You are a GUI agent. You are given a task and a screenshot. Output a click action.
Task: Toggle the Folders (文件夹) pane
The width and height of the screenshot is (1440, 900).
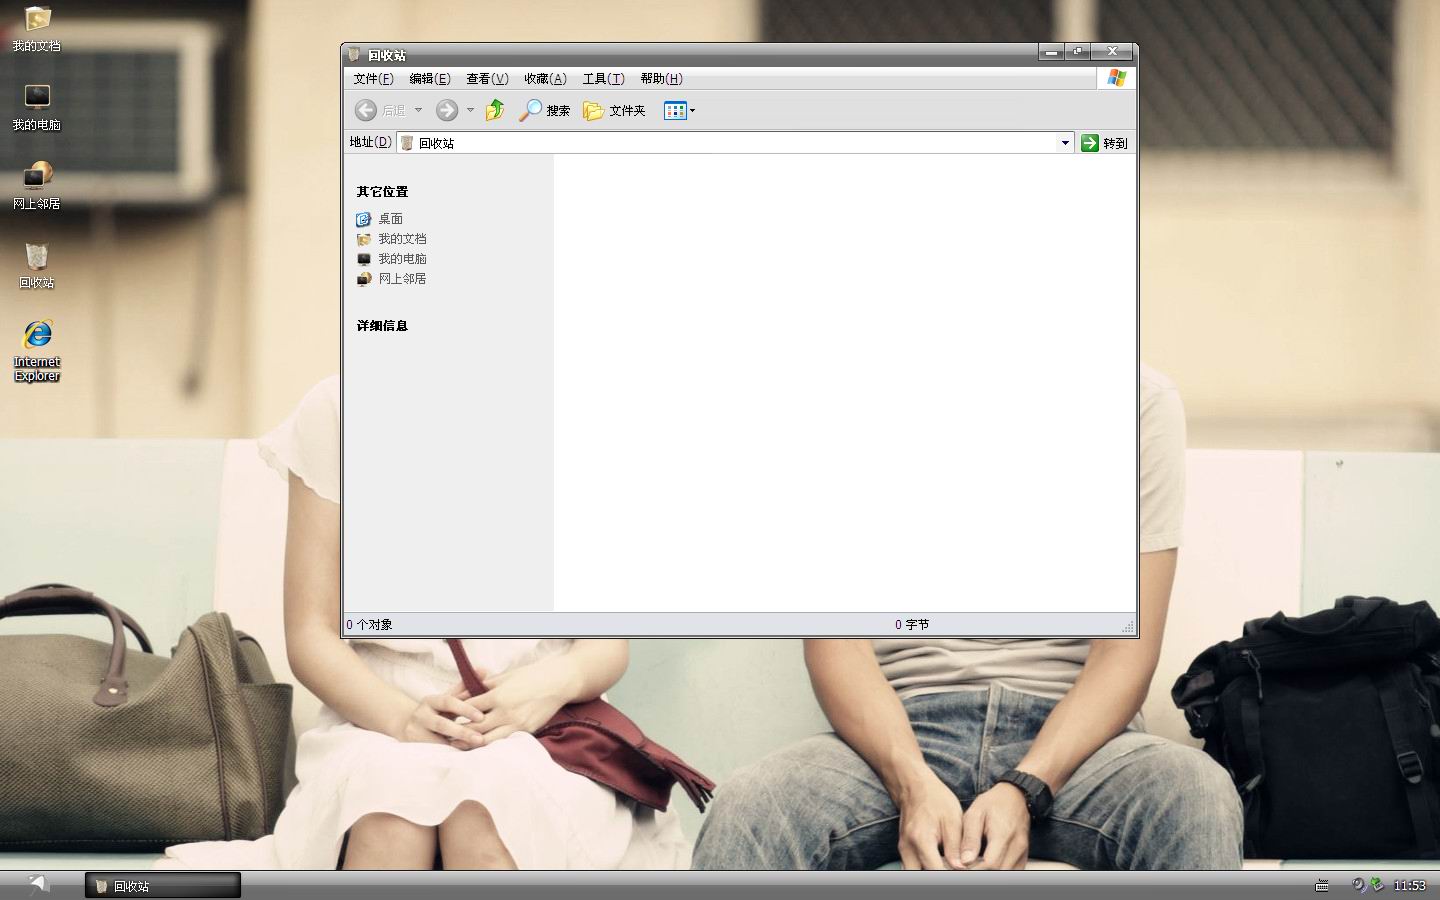(x=615, y=110)
